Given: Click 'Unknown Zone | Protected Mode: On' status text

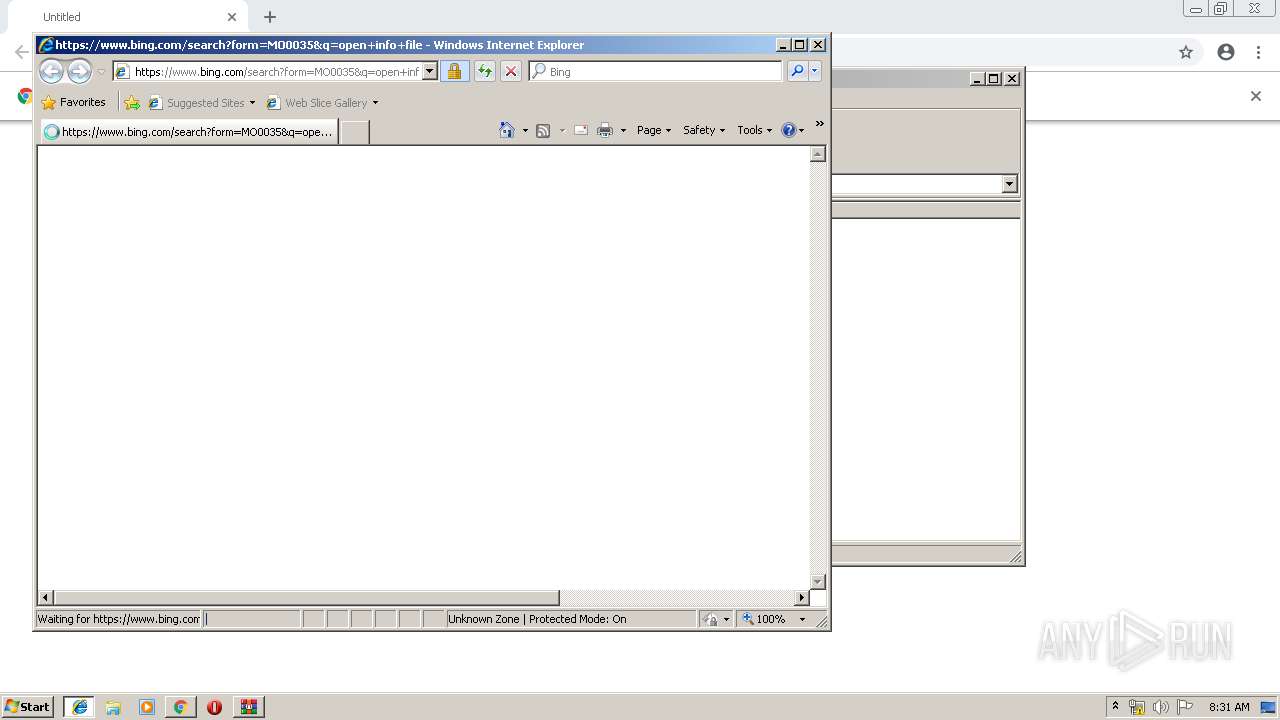Looking at the screenshot, I should point(537,619).
